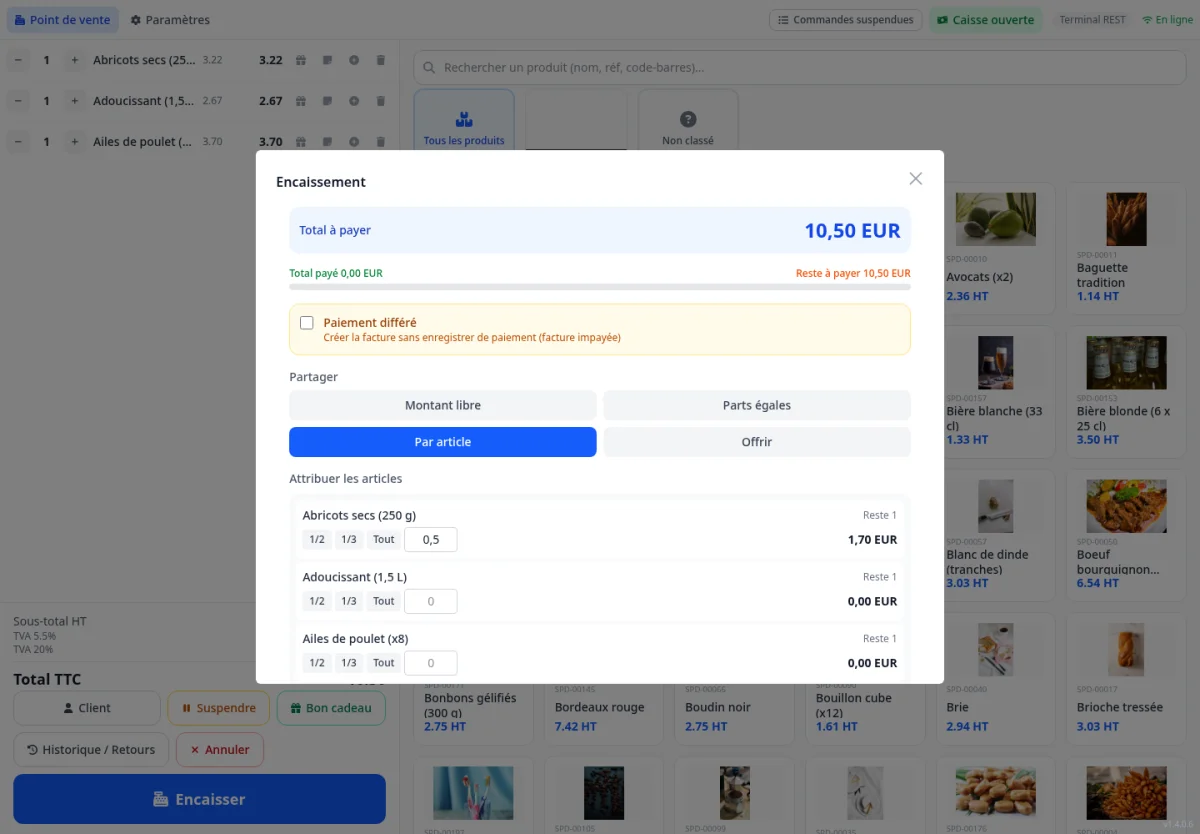Switch to the Montant libre split mode
The image size is (1200, 834).
pyautogui.click(x=443, y=405)
